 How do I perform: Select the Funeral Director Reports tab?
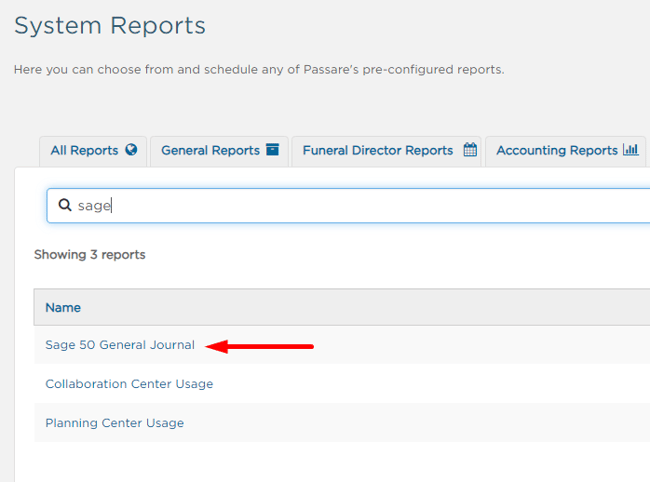point(386,151)
